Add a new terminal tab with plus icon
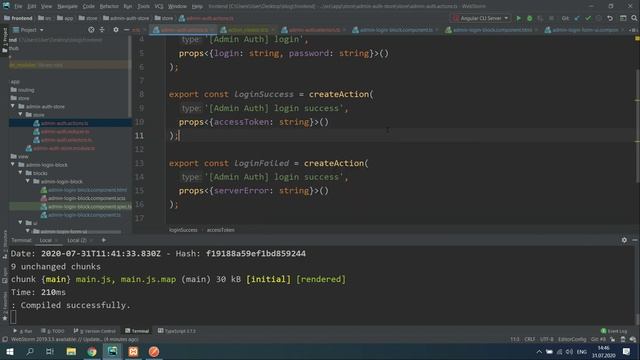Viewport: 640px width, 360px height. pyautogui.click(x=104, y=240)
